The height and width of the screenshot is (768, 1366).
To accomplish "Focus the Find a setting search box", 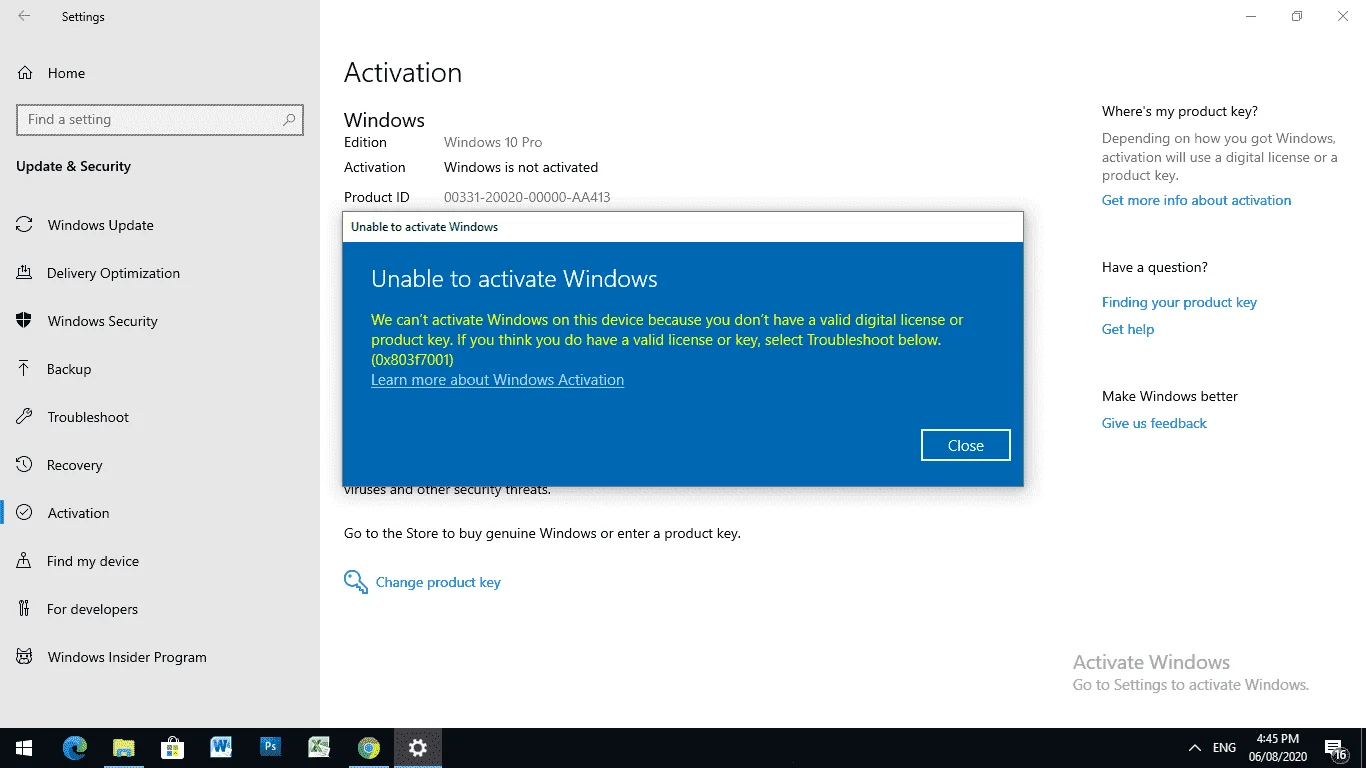I will [x=160, y=120].
